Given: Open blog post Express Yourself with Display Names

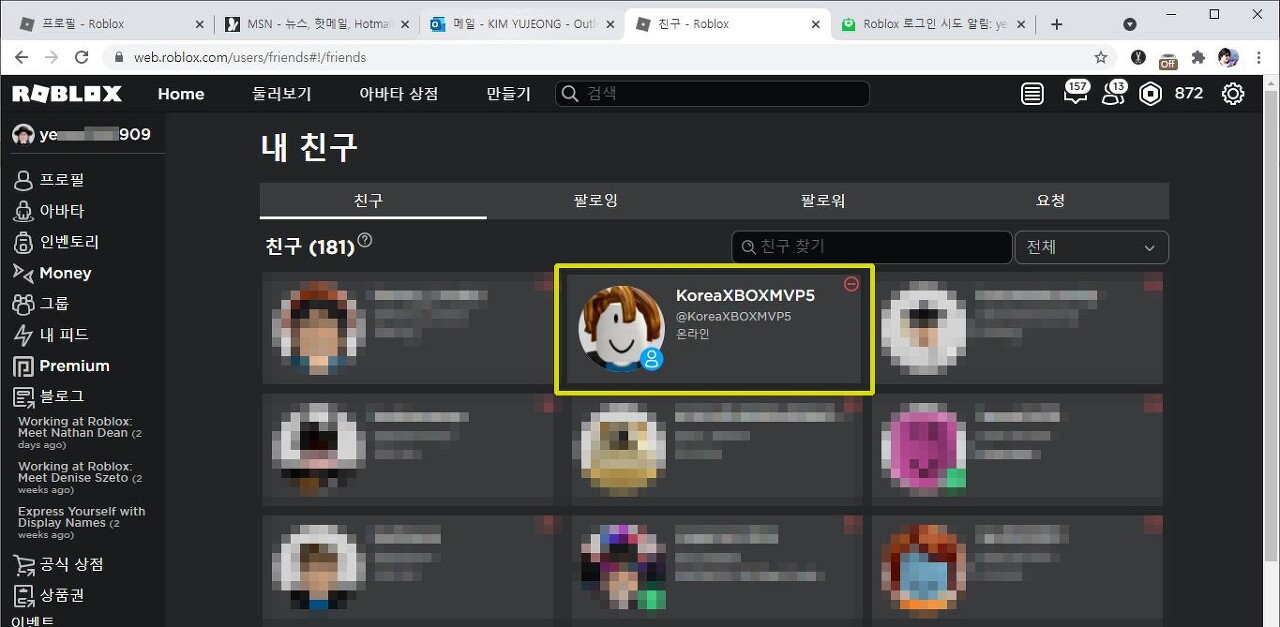Looking at the screenshot, I should (81, 523).
